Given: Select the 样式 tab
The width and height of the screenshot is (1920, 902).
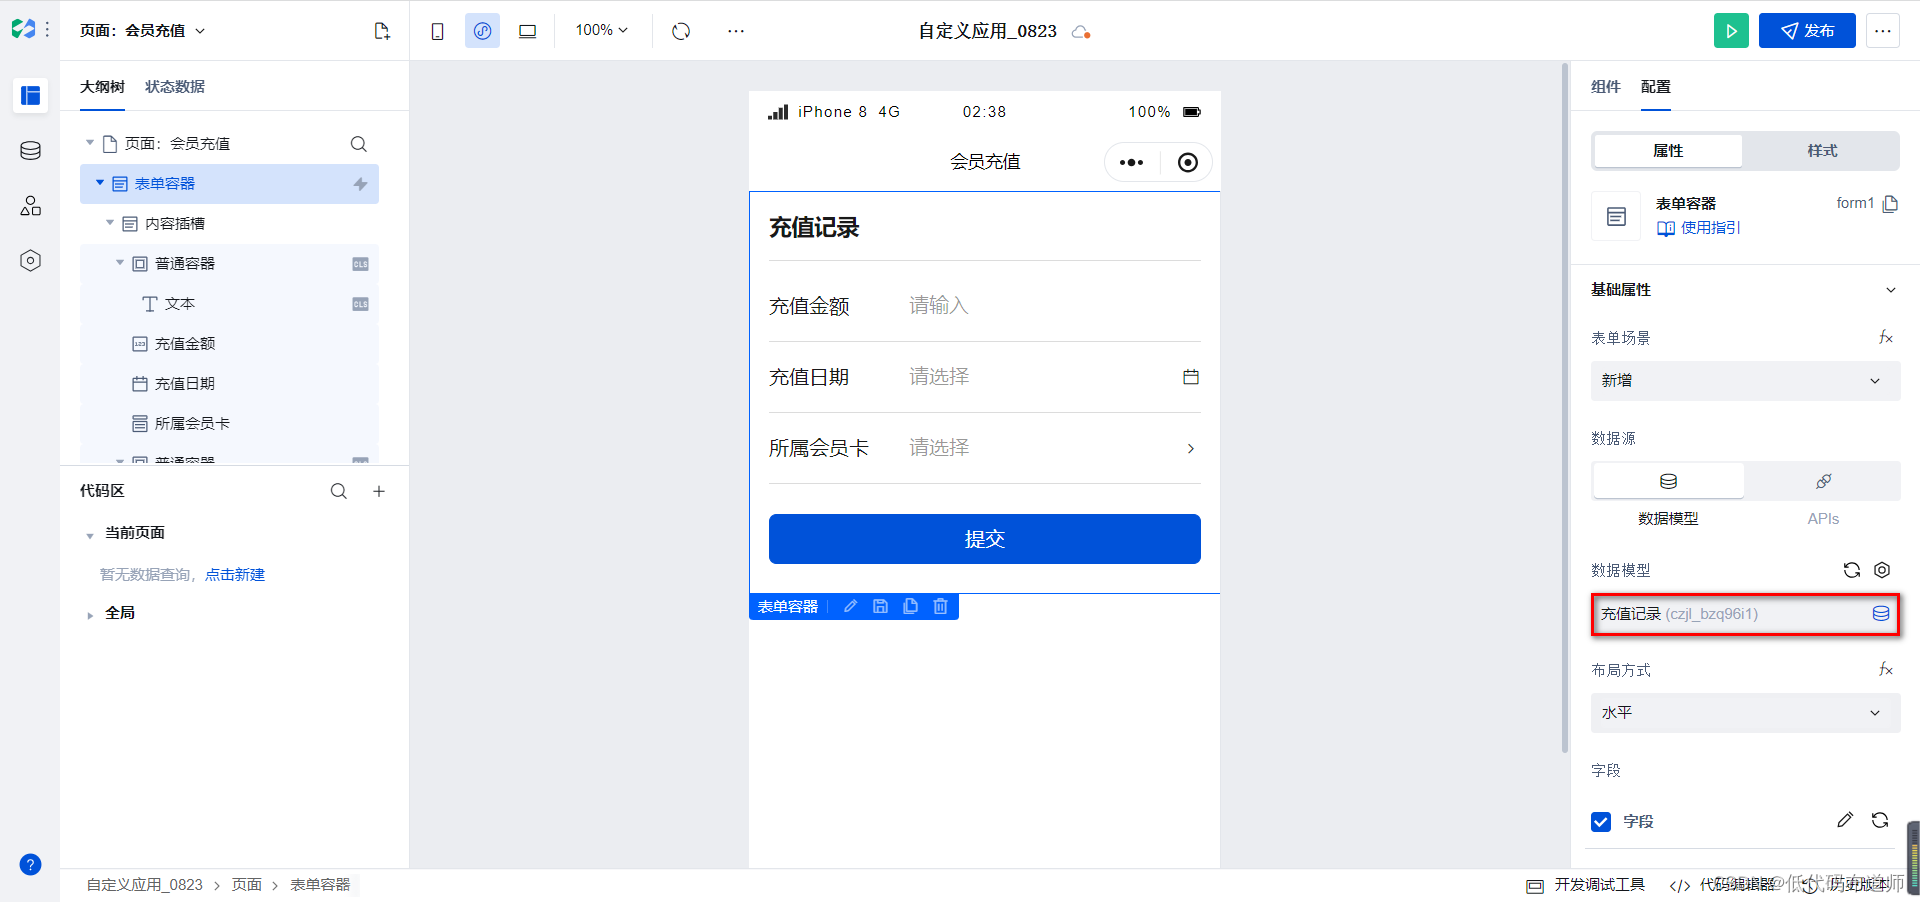Looking at the screenshot, I should pyautogui.click(x=1822, y=151).
